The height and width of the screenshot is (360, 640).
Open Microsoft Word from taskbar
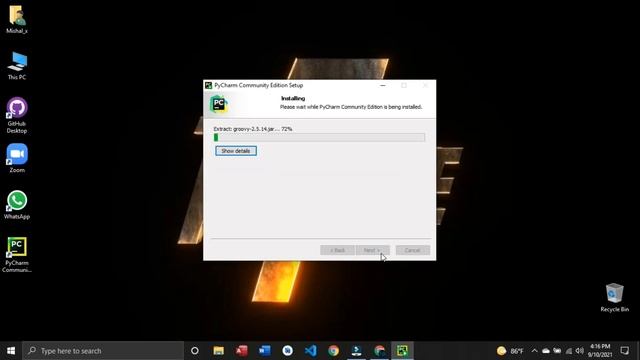(264, 351)
